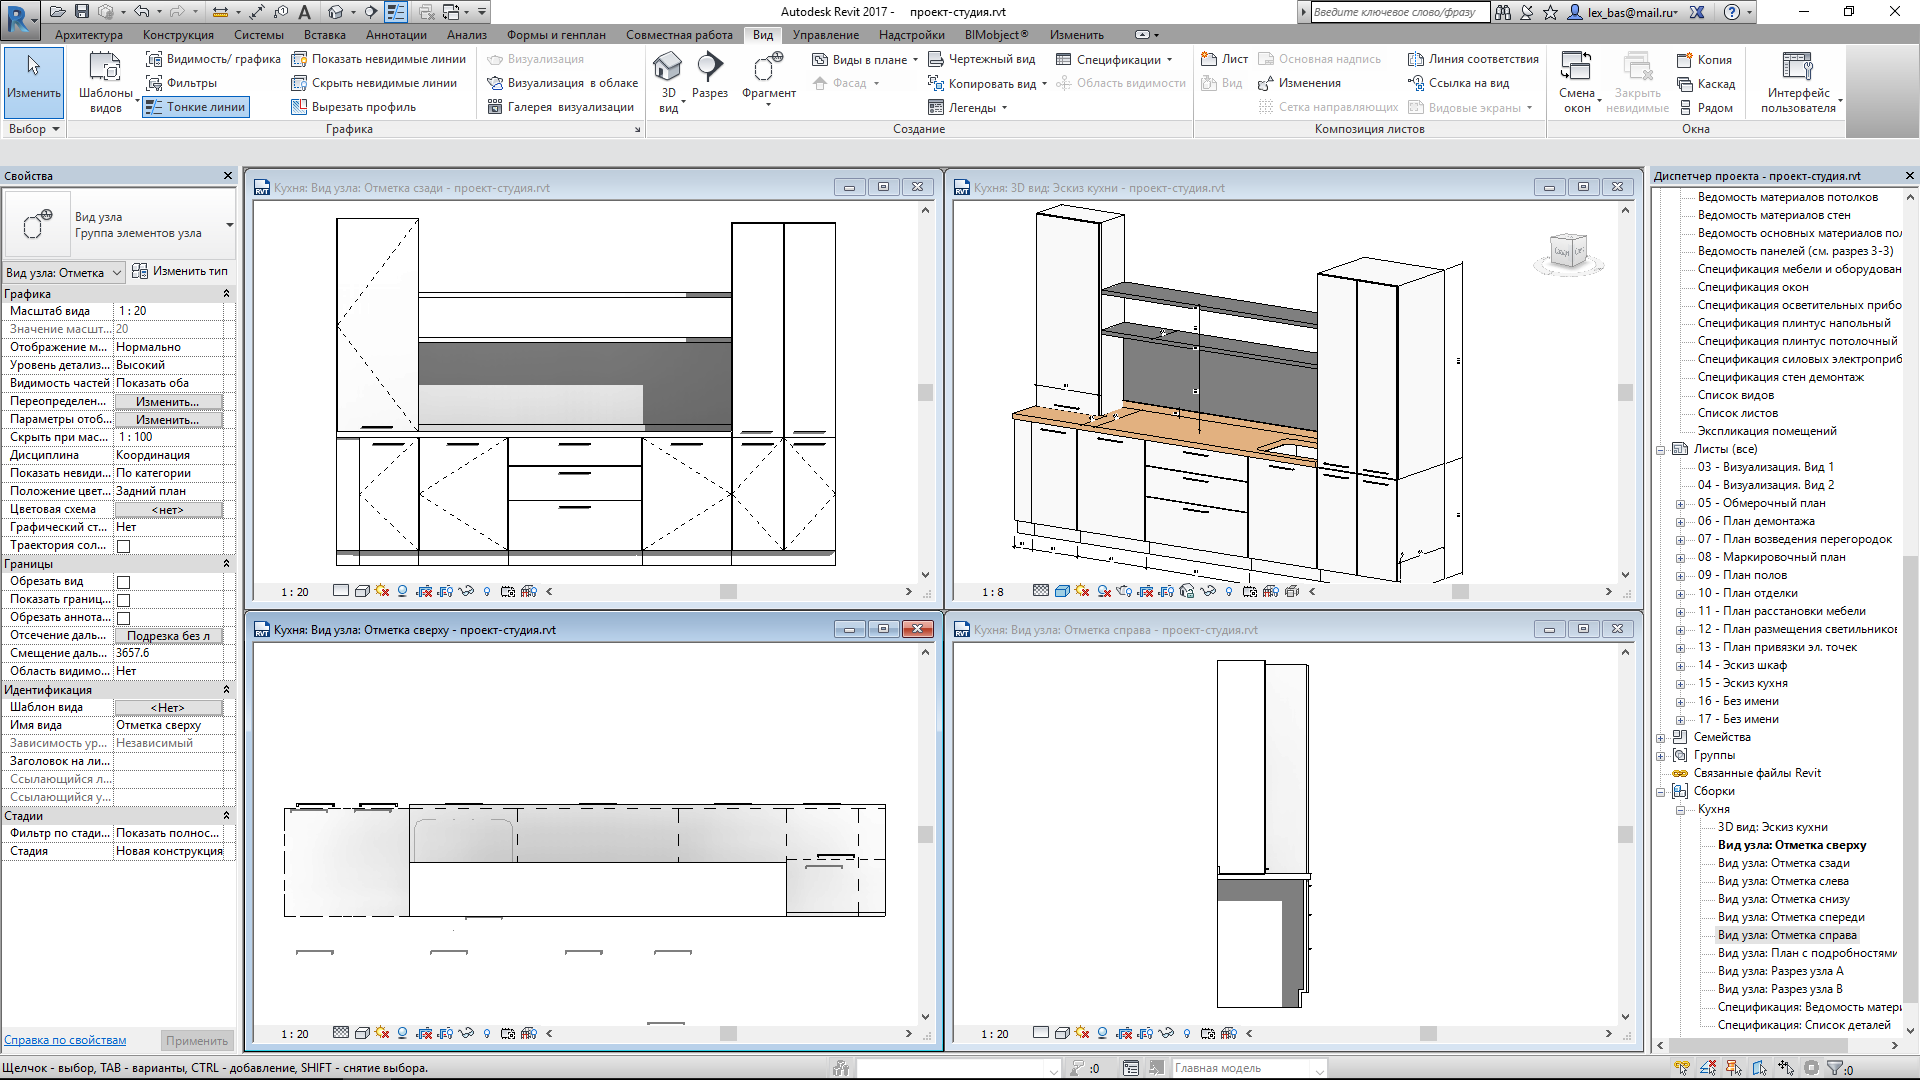Select Вид узла: Отметка слева in project browser
This screenshot has width=1920, height=1080.
point(1783,881)
